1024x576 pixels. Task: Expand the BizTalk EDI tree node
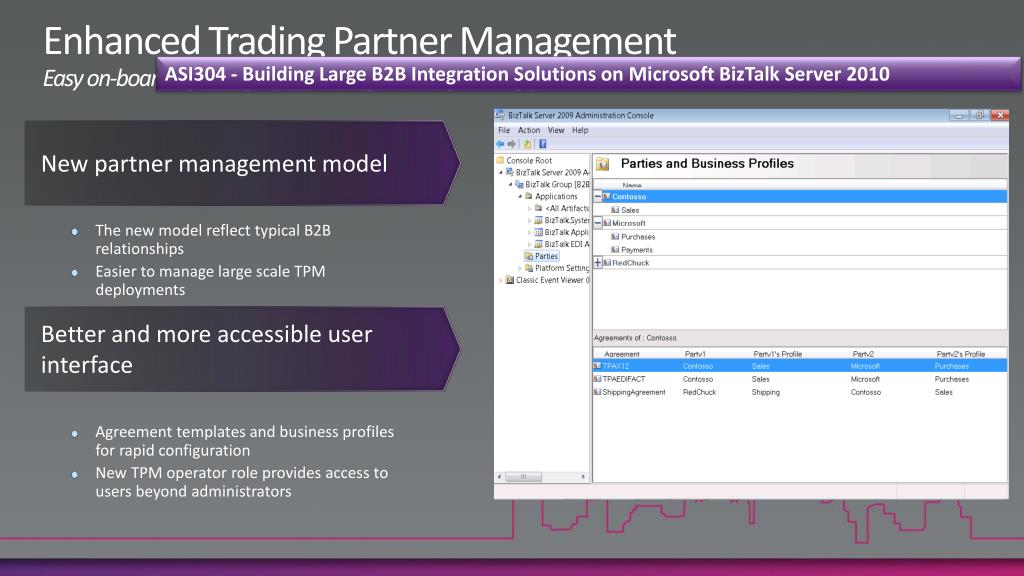(530, 244)
